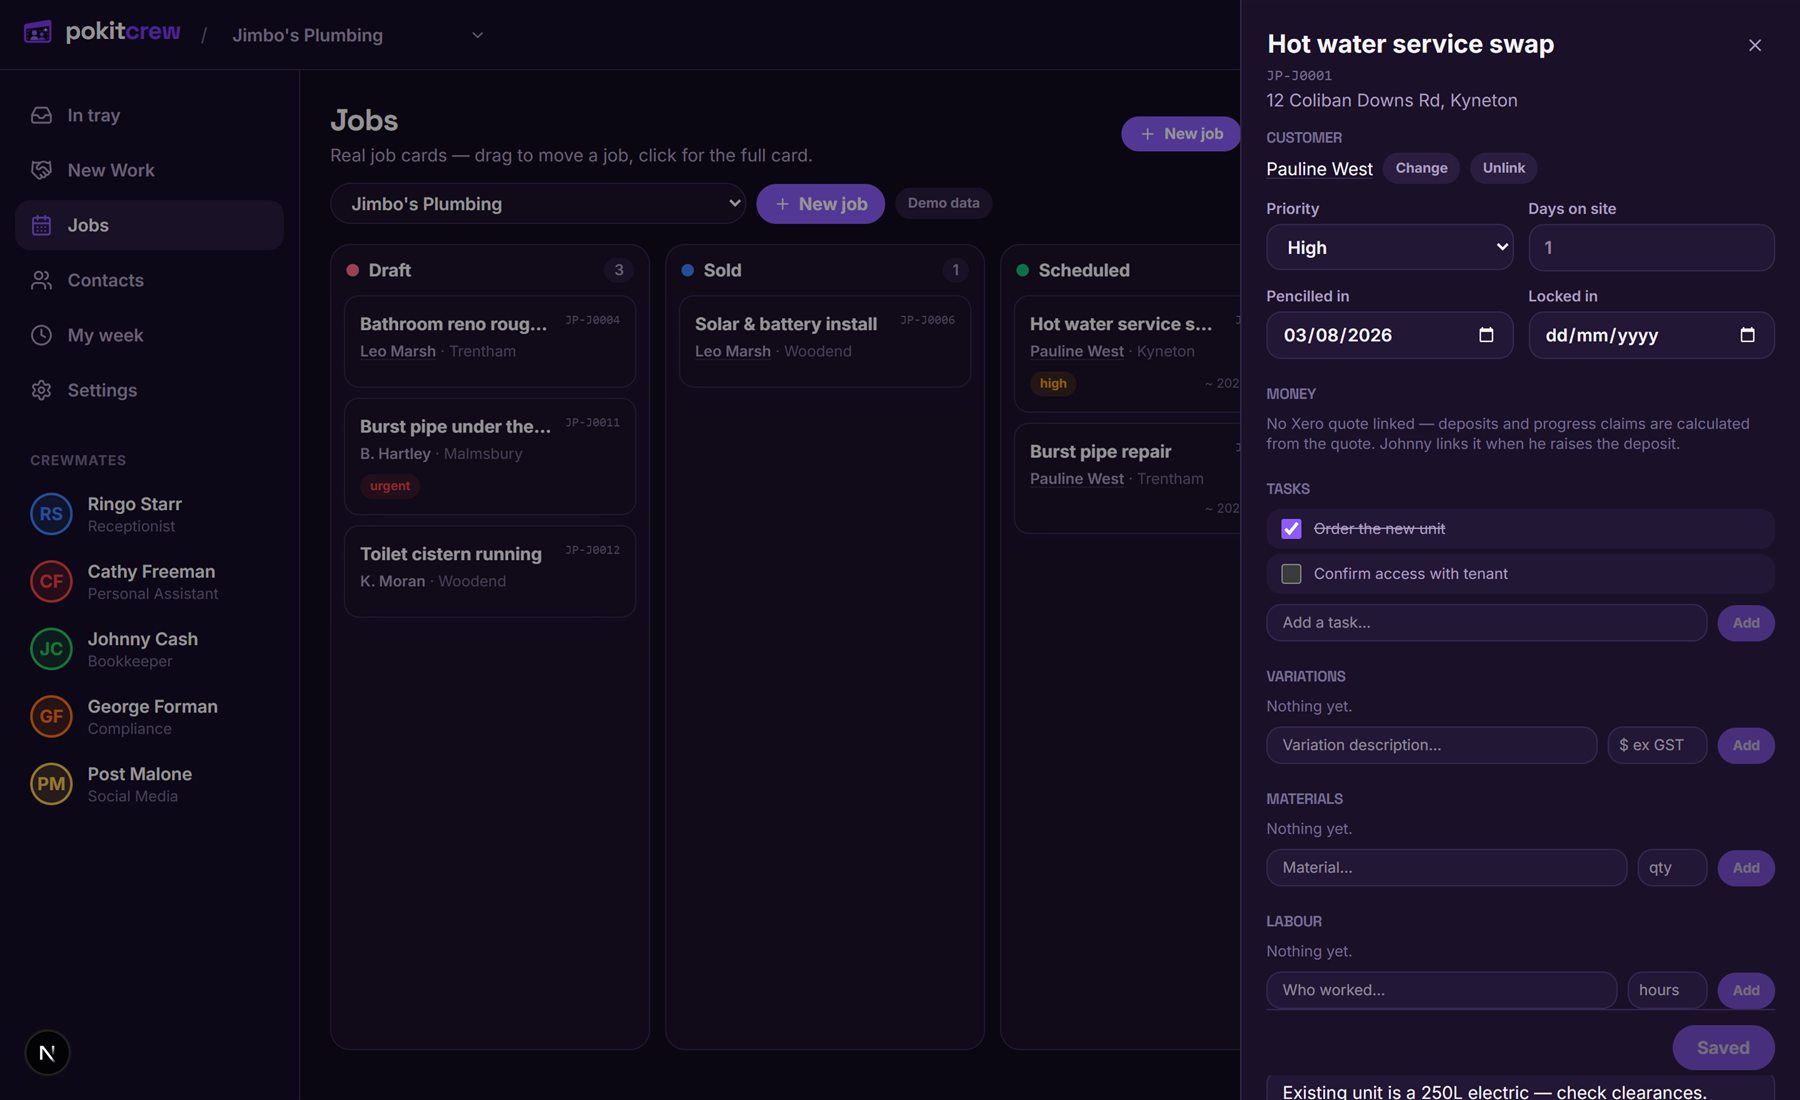Click the round N badge icon
Image resolution: width=1800 pixels, height=1100 pixels.
(47, 1052)
